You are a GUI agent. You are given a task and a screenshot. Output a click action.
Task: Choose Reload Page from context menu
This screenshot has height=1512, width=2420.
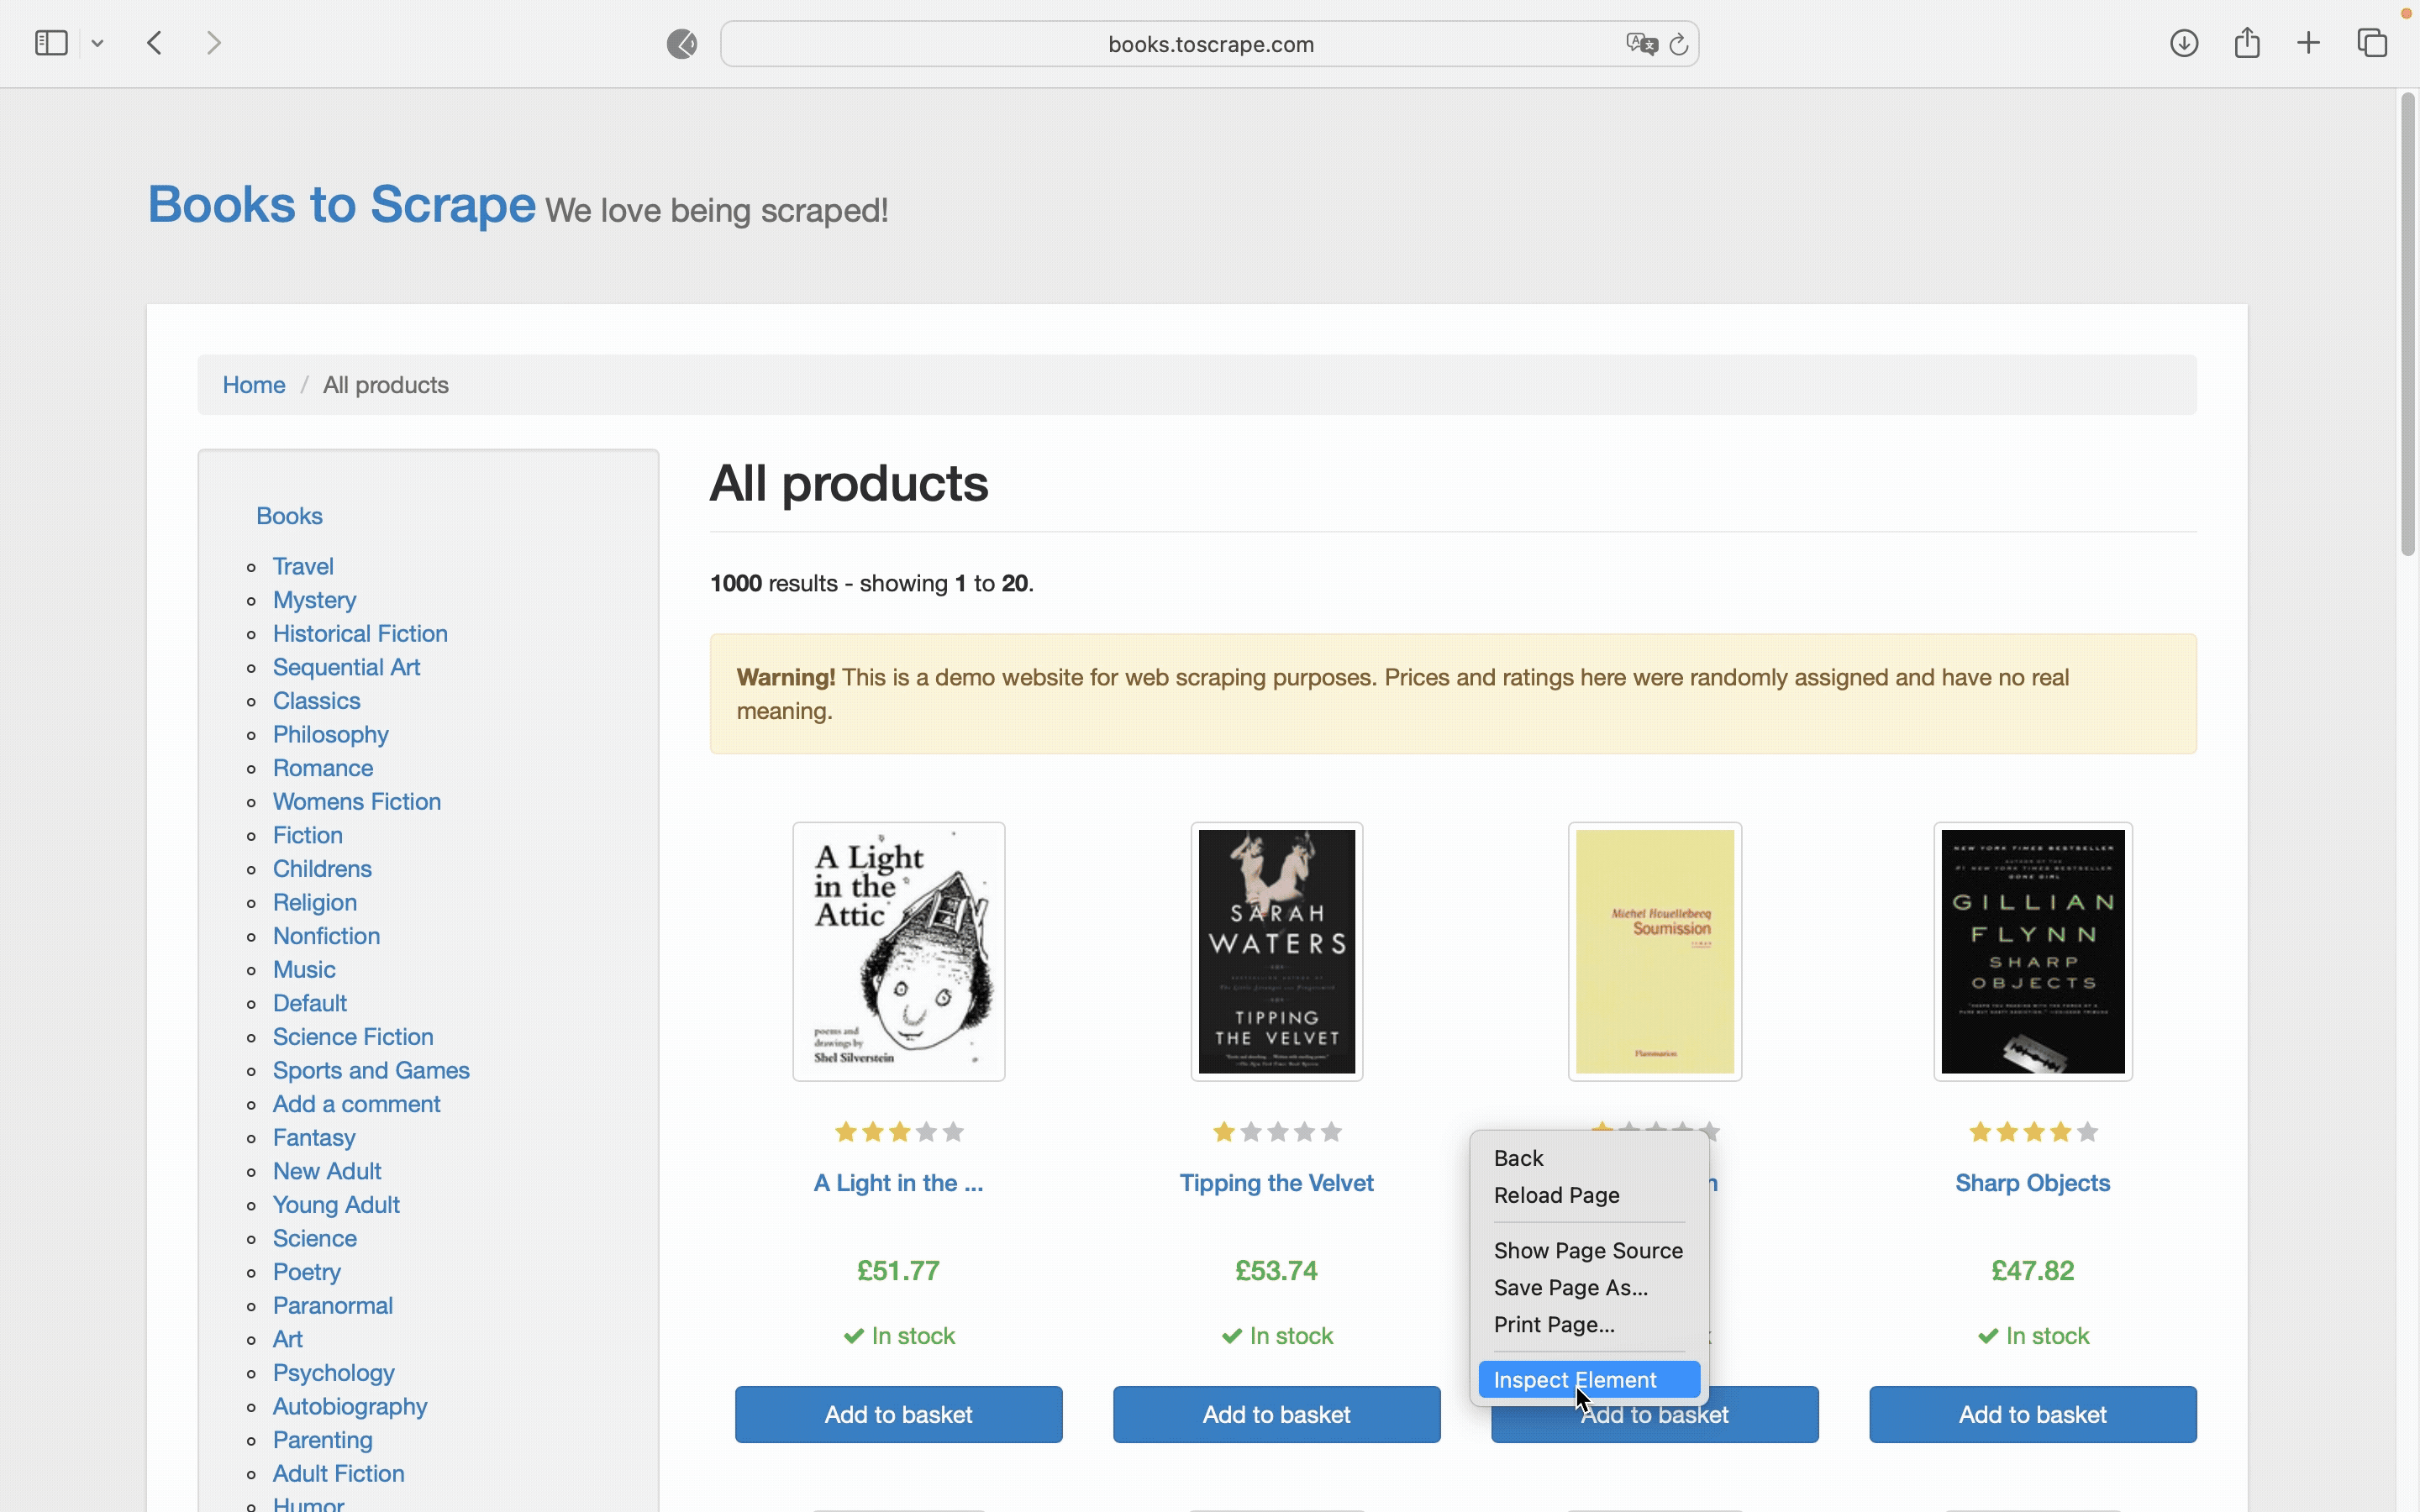(x=1589, y=1195)
